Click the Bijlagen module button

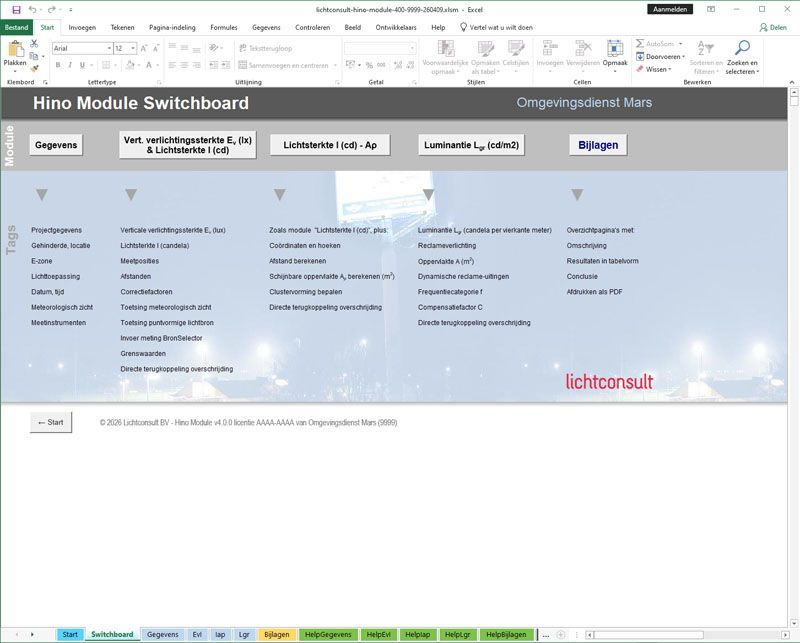coord(598,145)
